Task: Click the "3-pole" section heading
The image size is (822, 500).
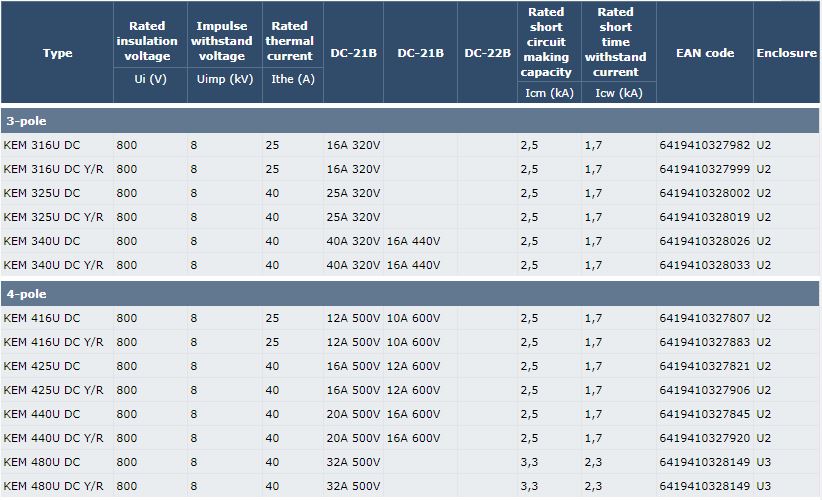Action: [26, 121]
